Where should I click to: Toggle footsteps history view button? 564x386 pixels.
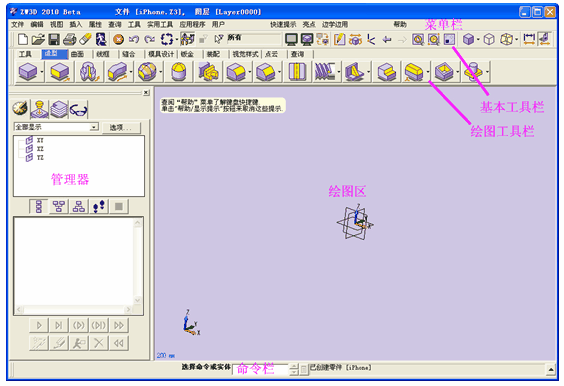tap(99, 206)
